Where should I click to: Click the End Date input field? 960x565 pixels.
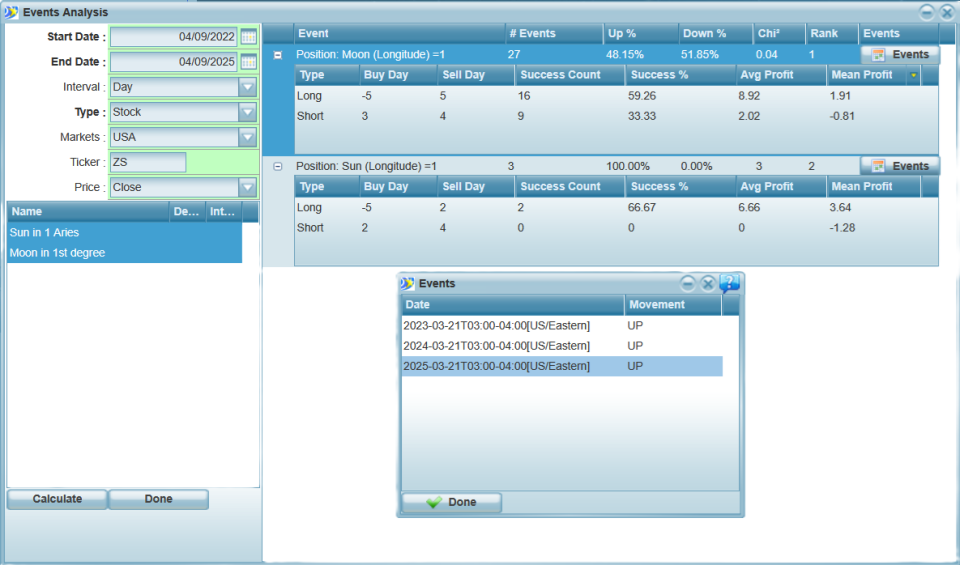pos(174,62)
